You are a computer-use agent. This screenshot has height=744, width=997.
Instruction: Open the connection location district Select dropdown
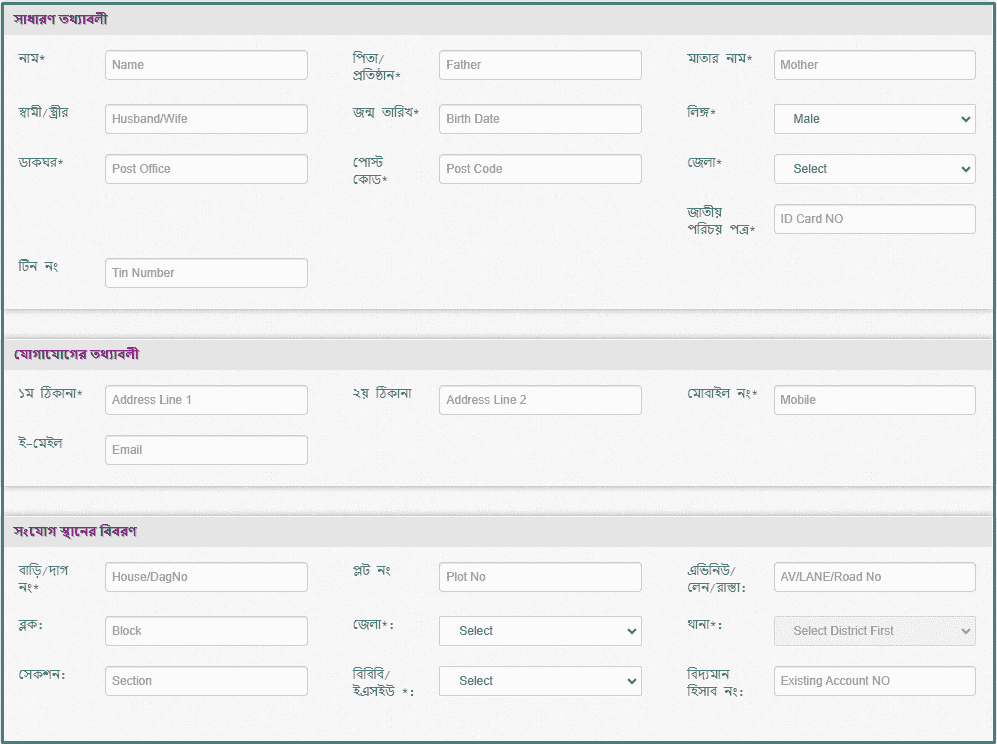540,631
